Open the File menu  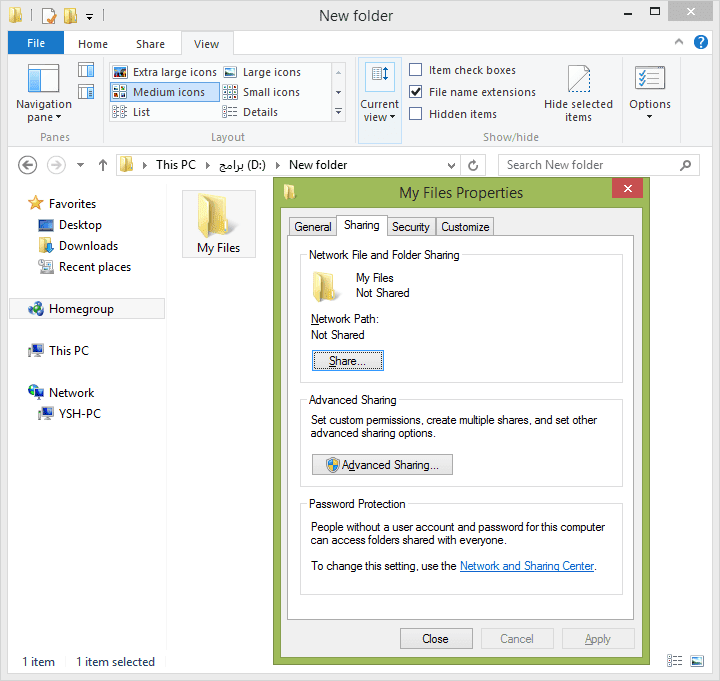36,43
